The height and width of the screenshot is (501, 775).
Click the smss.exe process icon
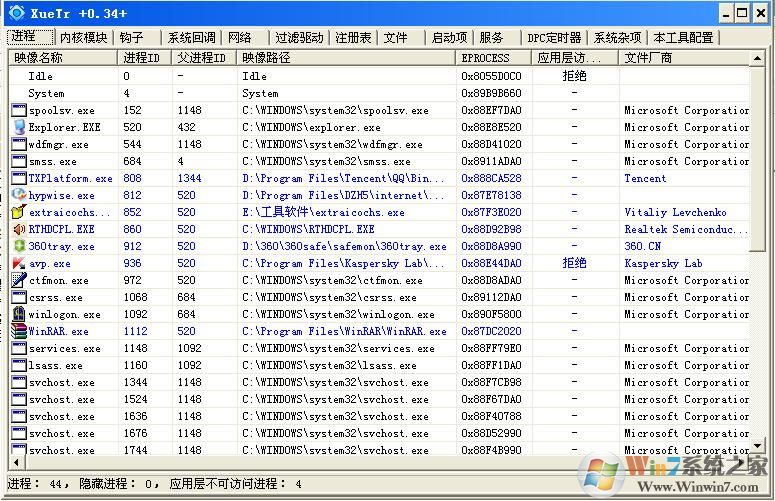pyautogui.click(x=19, y=161)
